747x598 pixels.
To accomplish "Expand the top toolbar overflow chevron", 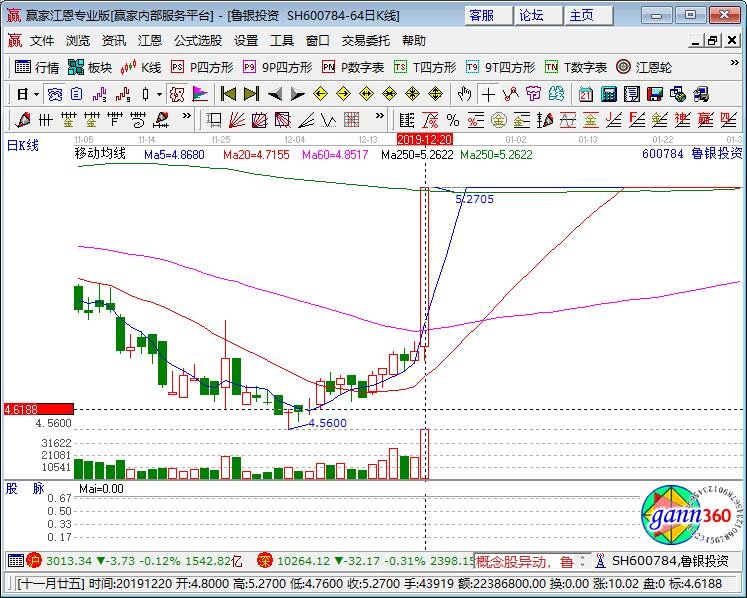I will coord(735,63).
